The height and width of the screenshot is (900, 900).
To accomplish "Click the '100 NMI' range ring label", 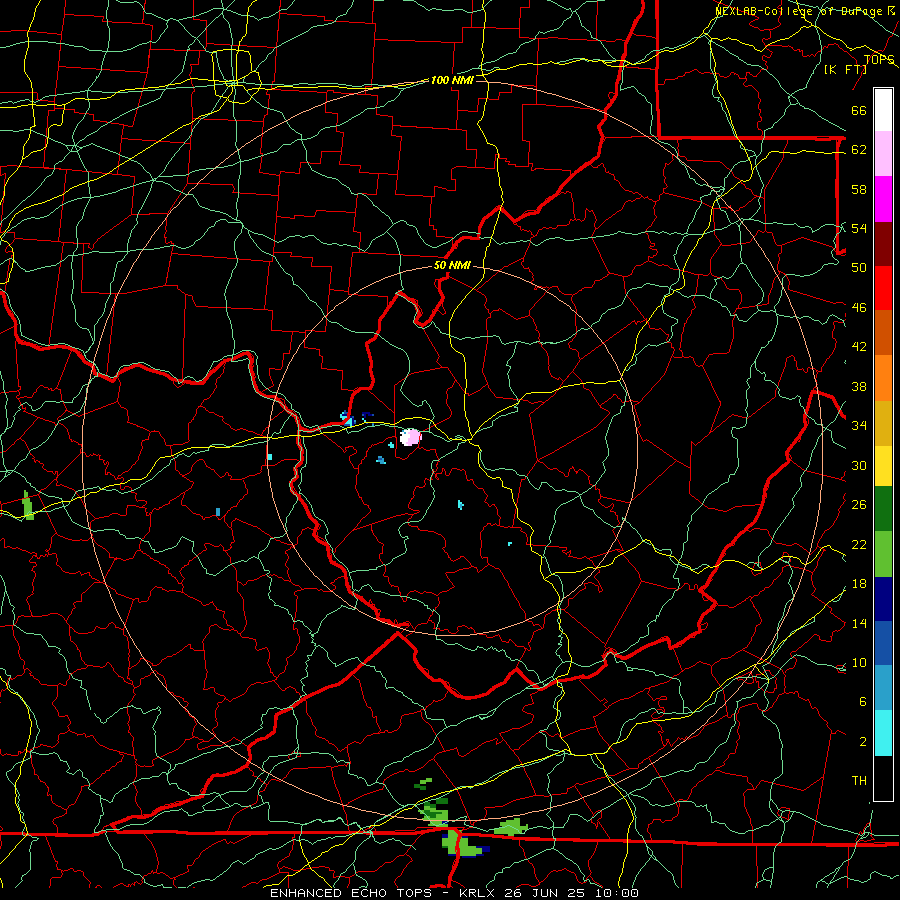I will tap(452, 80).
